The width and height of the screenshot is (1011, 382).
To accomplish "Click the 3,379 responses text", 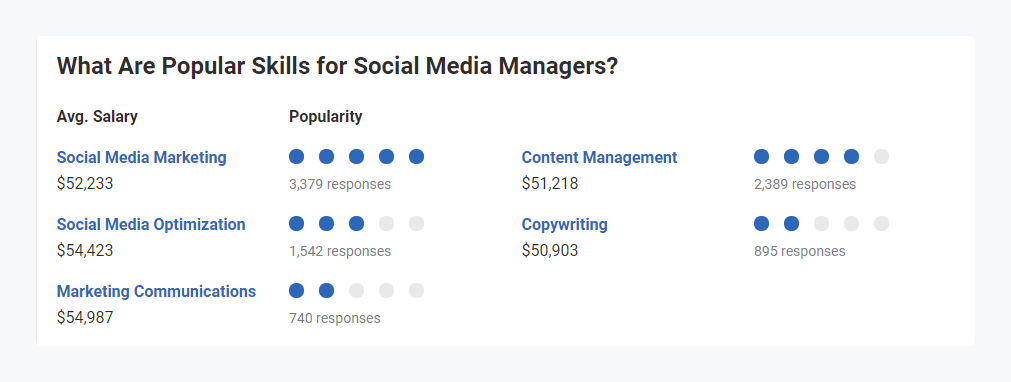I will click(x=340, y=184).
